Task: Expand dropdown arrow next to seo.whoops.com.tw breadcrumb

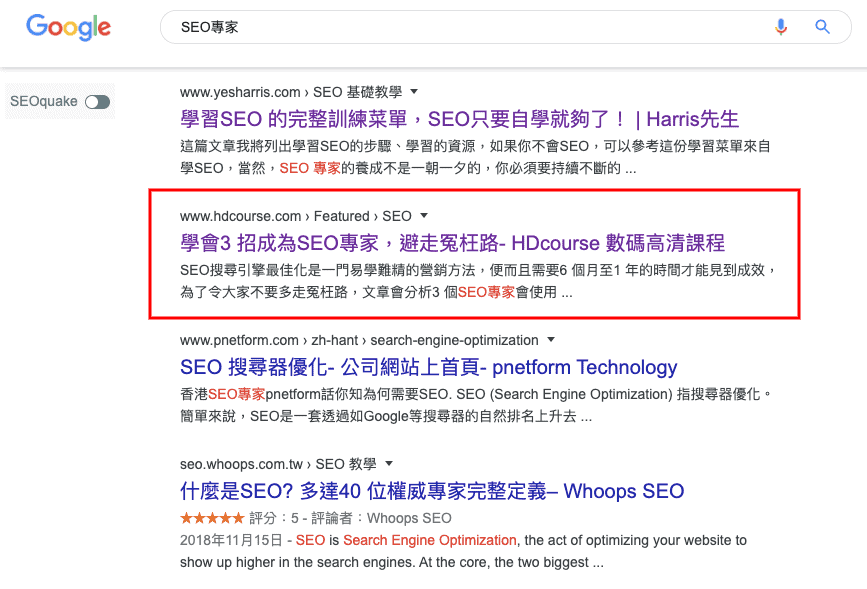Action: (x=389, y=463)
